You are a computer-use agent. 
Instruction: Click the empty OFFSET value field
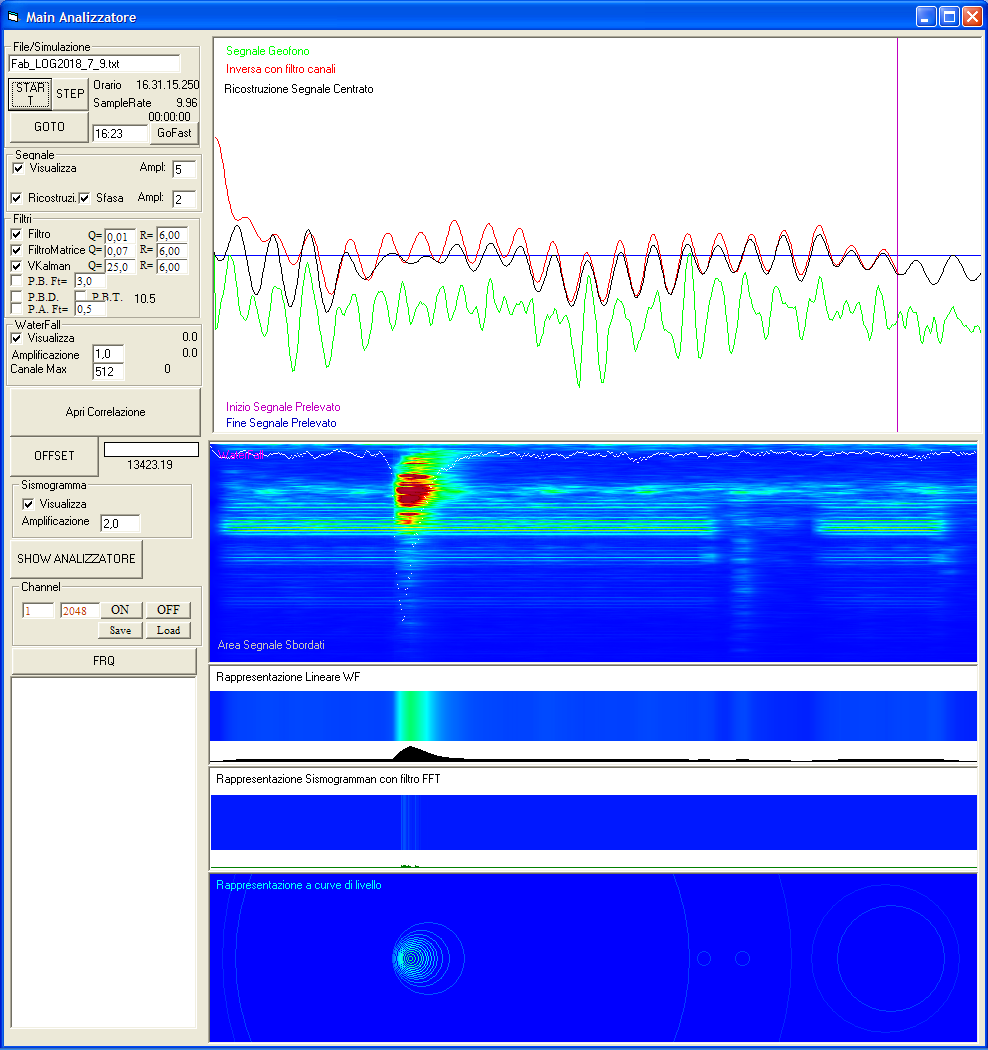pyautogui.click(x=151, y=449)
